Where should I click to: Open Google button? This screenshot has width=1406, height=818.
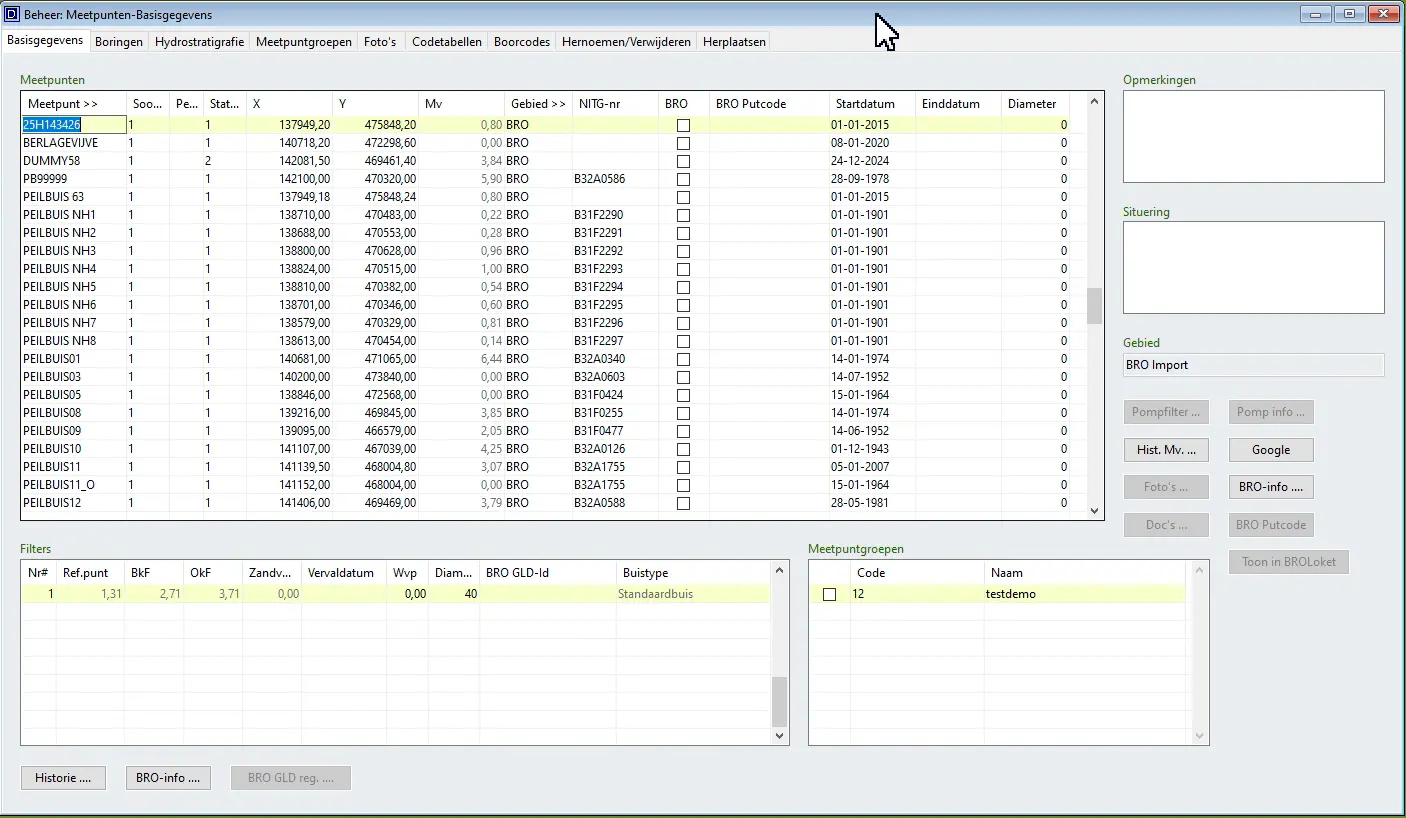(1271, 450)
